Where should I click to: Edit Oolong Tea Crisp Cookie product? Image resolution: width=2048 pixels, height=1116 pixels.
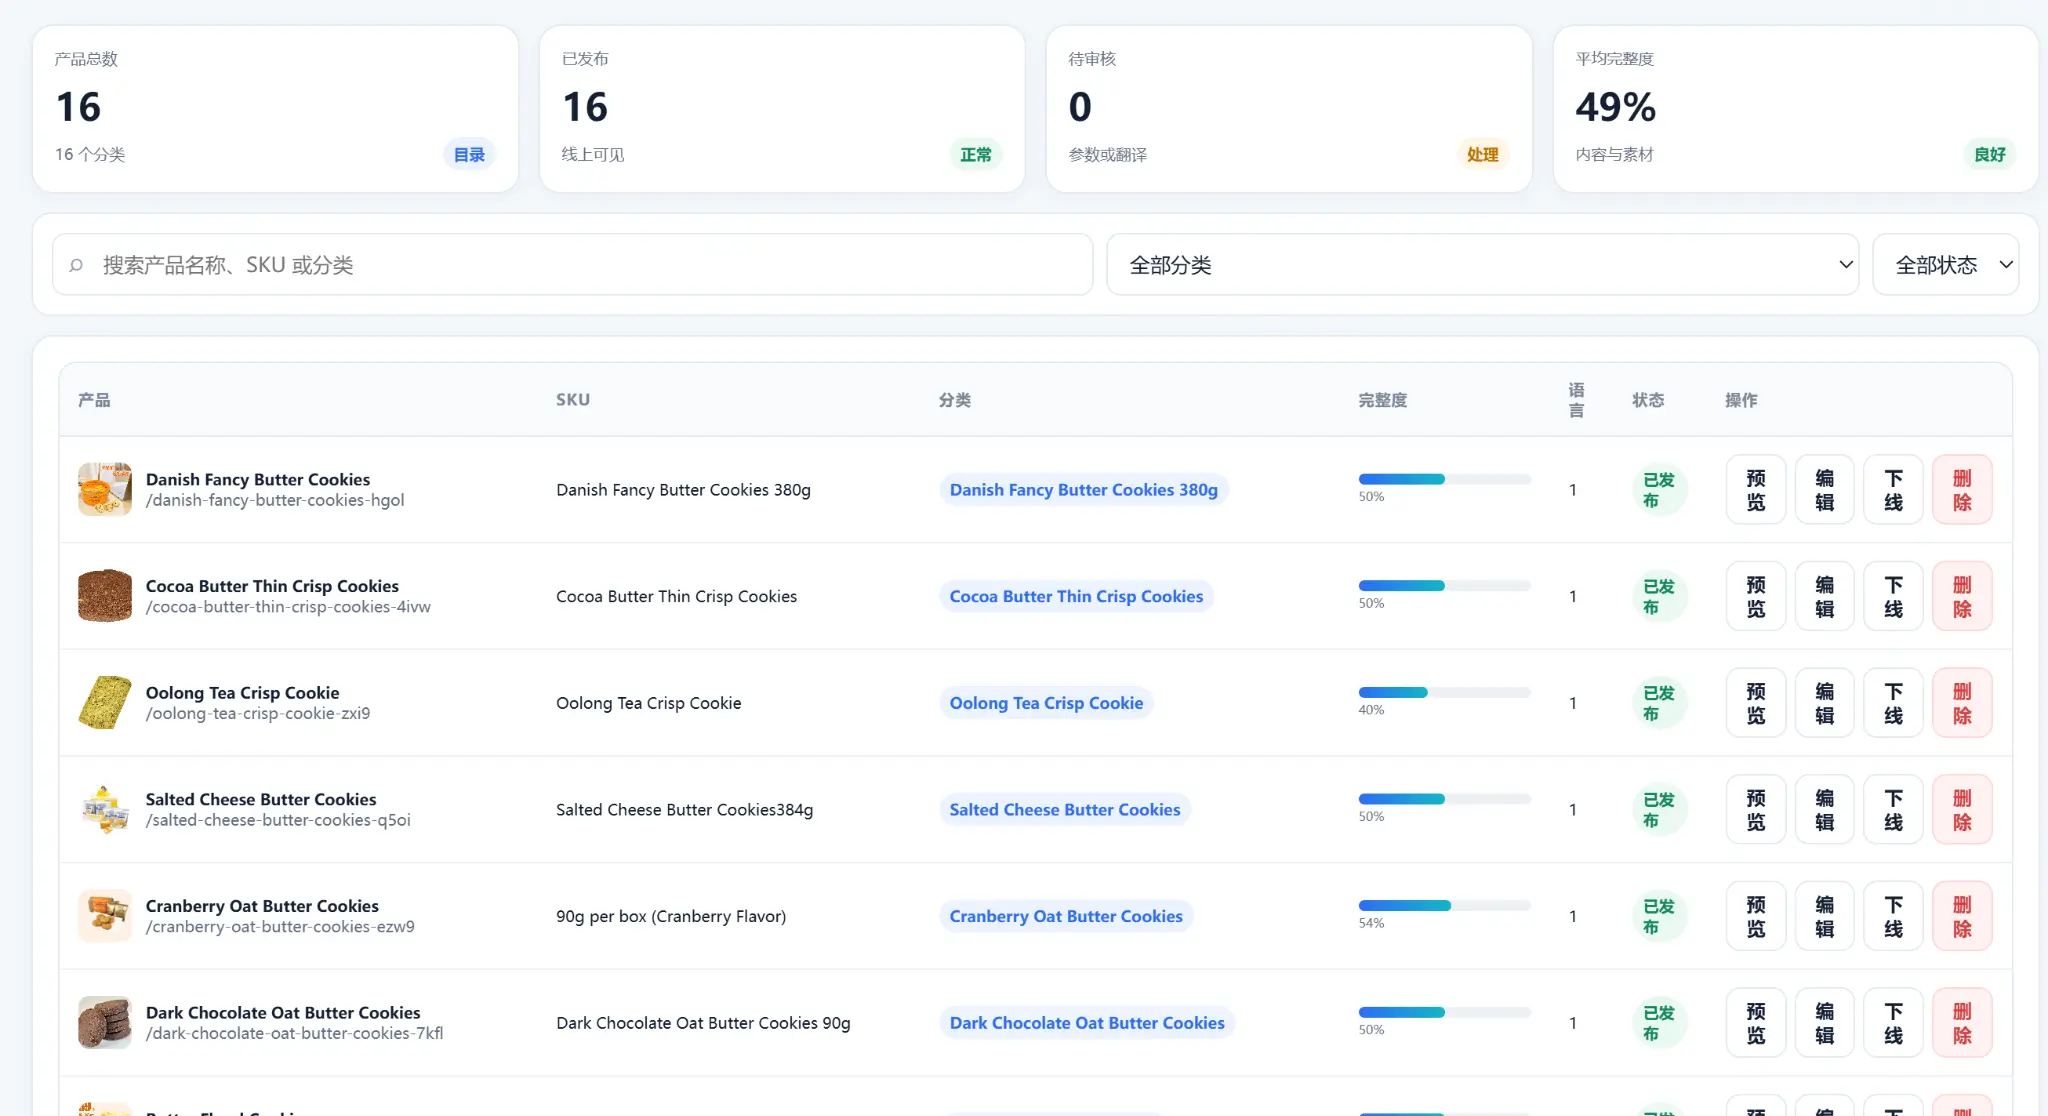pos(1825,703)
